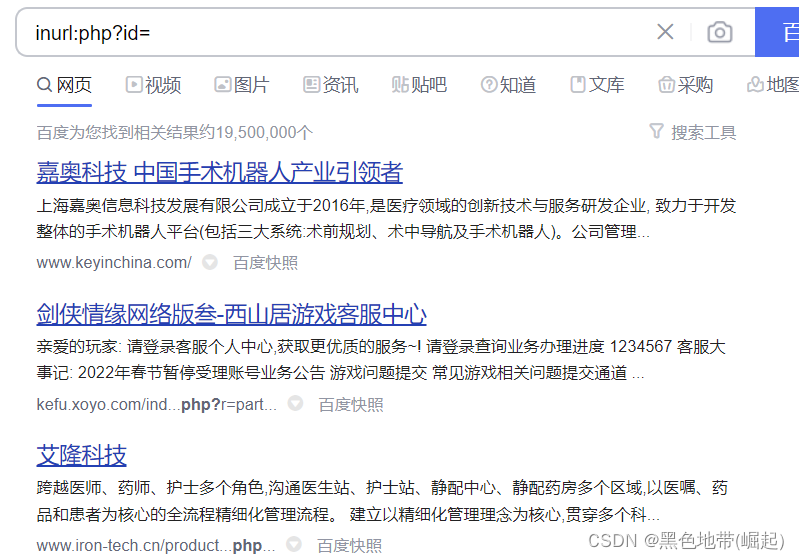Open image search via camera icon
This screenshot has height=560, width=799.
click(x=720, y=32)
